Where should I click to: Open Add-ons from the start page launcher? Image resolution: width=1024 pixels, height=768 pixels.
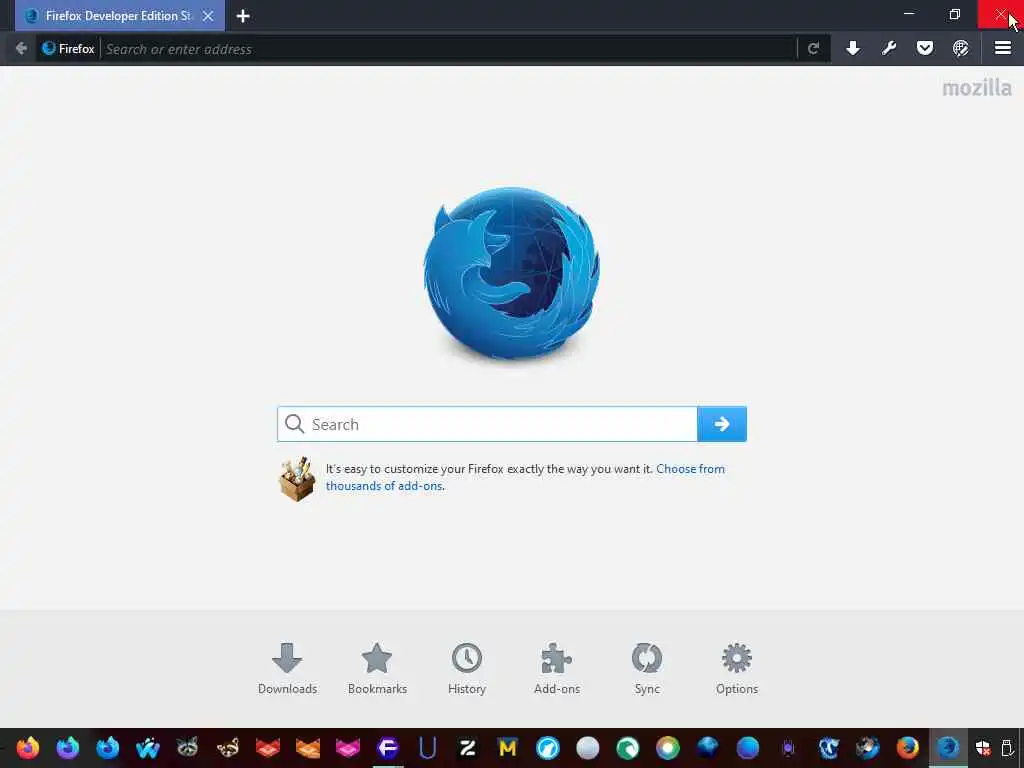pyautogui.click(x=557, y=669)
